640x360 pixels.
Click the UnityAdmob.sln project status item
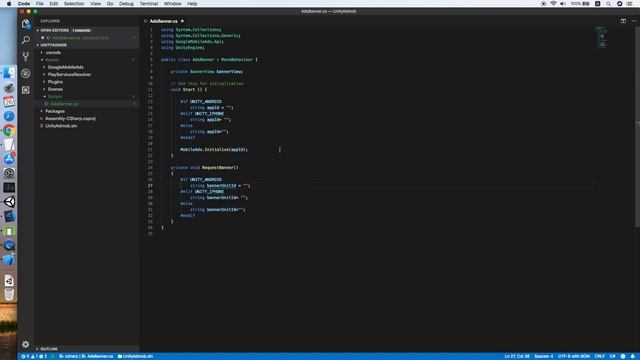pyautogui.click(x=135, y=356)
